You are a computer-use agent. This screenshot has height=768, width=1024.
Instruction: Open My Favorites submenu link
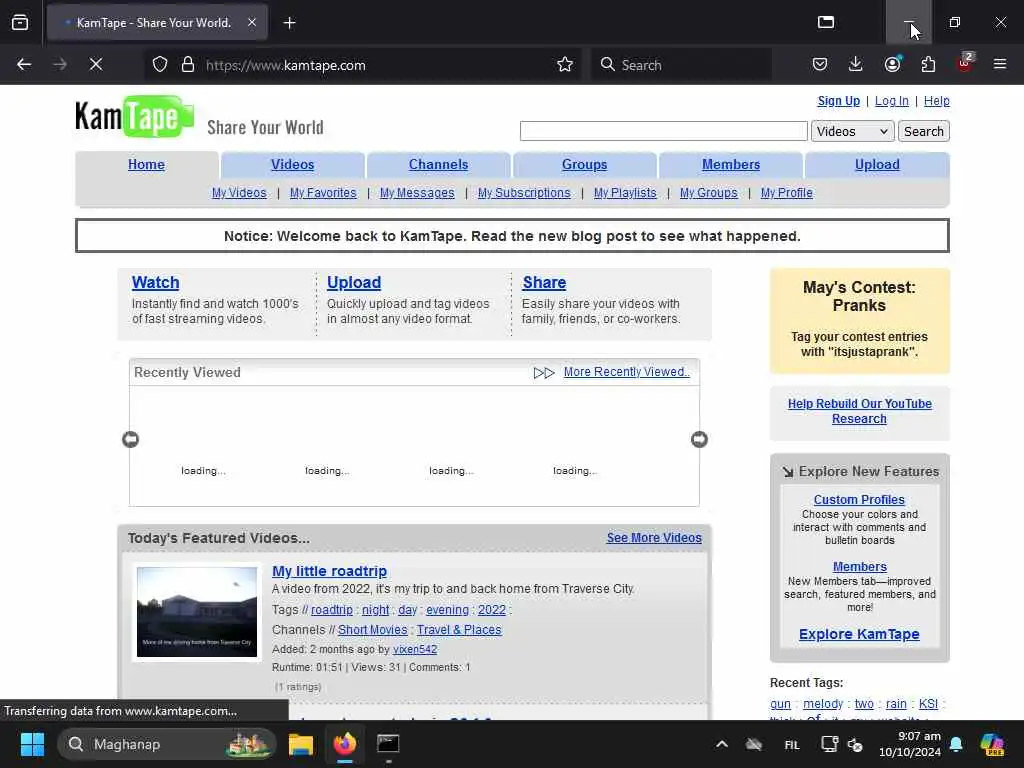click(323, 193)
